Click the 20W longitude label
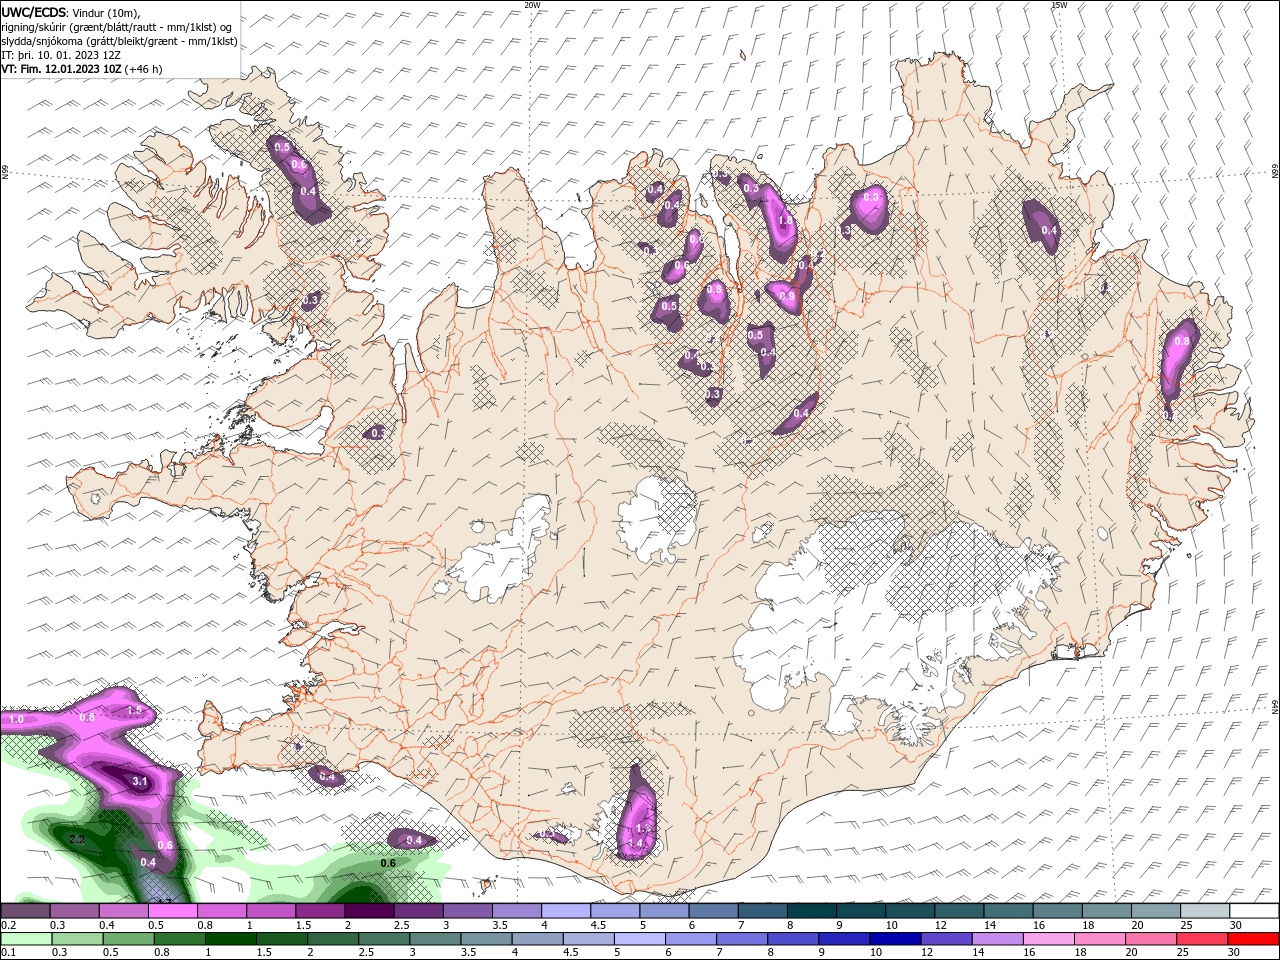Image resolution: width=1280 pixels, height=960 pixels. [x=532, y=5]
